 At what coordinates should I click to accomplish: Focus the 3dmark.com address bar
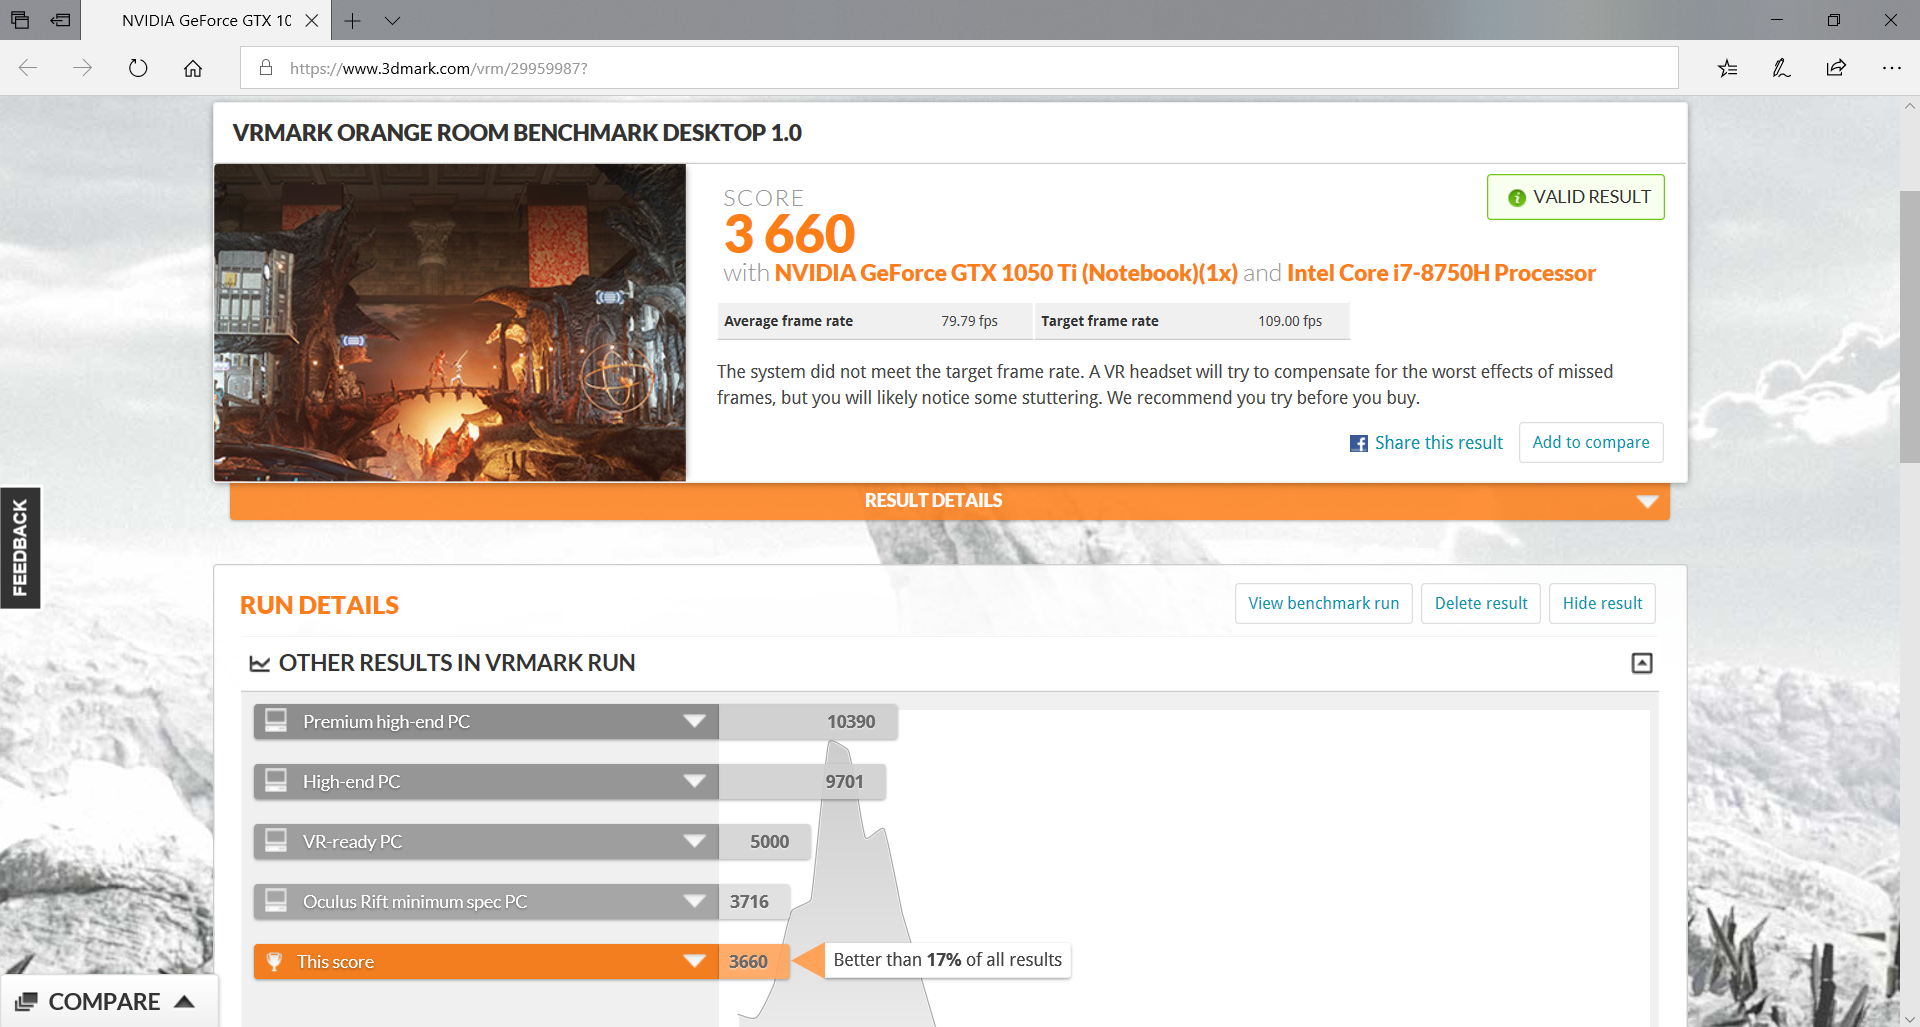click(x=959, y=68)
